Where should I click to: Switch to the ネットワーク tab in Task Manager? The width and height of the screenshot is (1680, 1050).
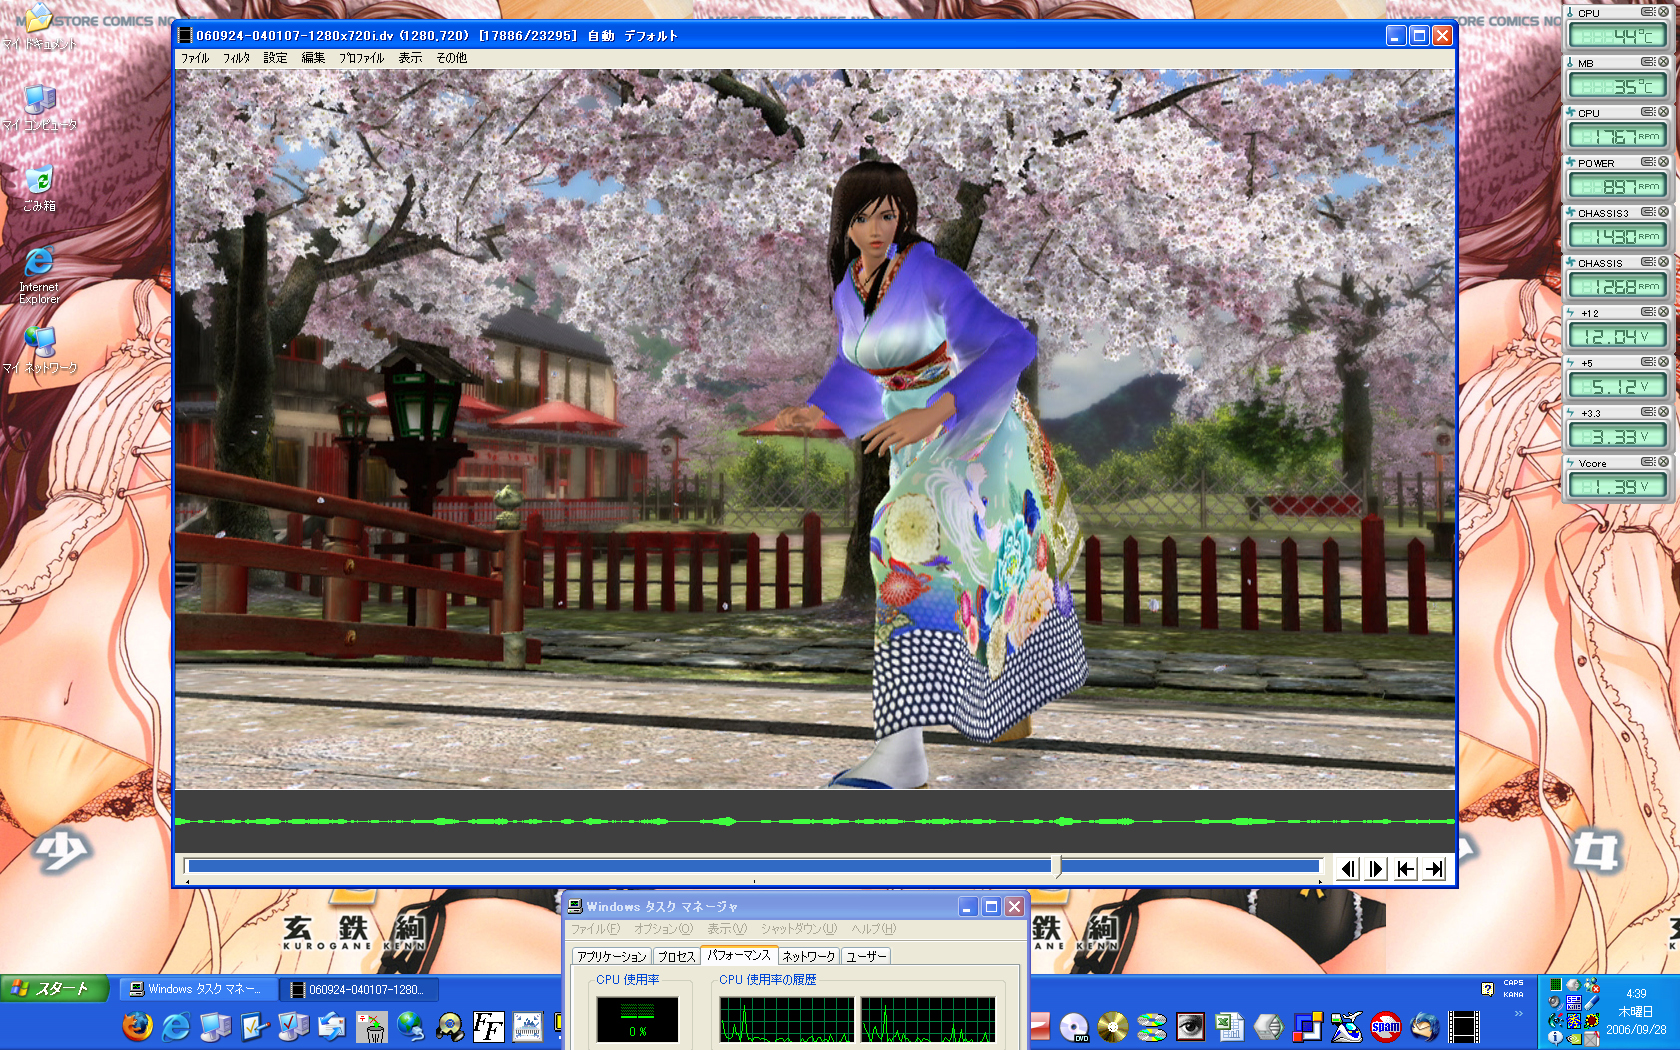click(x=808, y=957)
